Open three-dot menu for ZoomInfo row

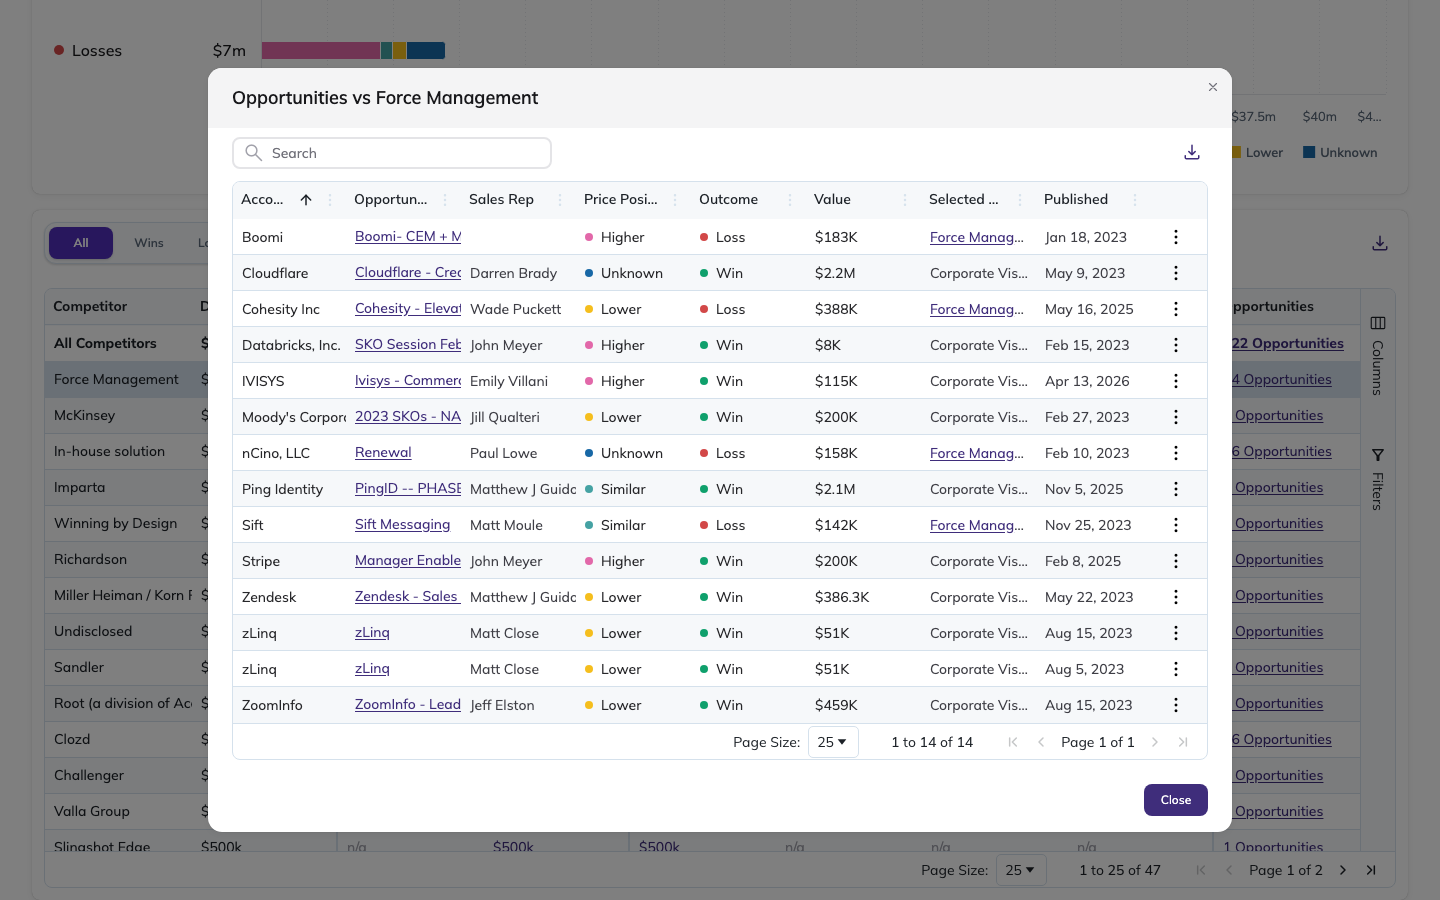pyautogui.click(x=1176, y=705)
